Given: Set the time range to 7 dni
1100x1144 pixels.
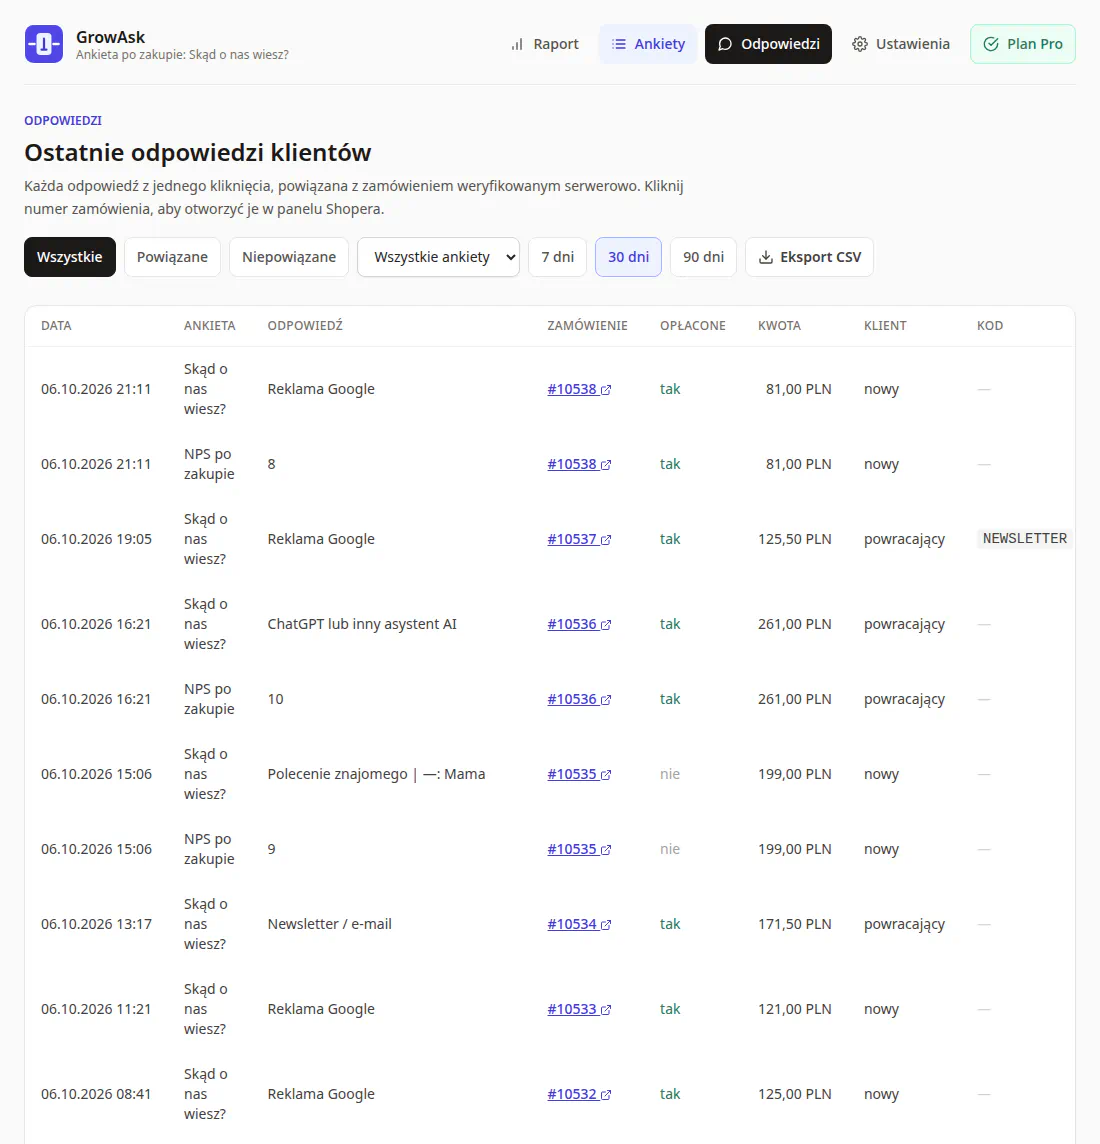Looking at the screenshot, I should click(x=557, y=257).
